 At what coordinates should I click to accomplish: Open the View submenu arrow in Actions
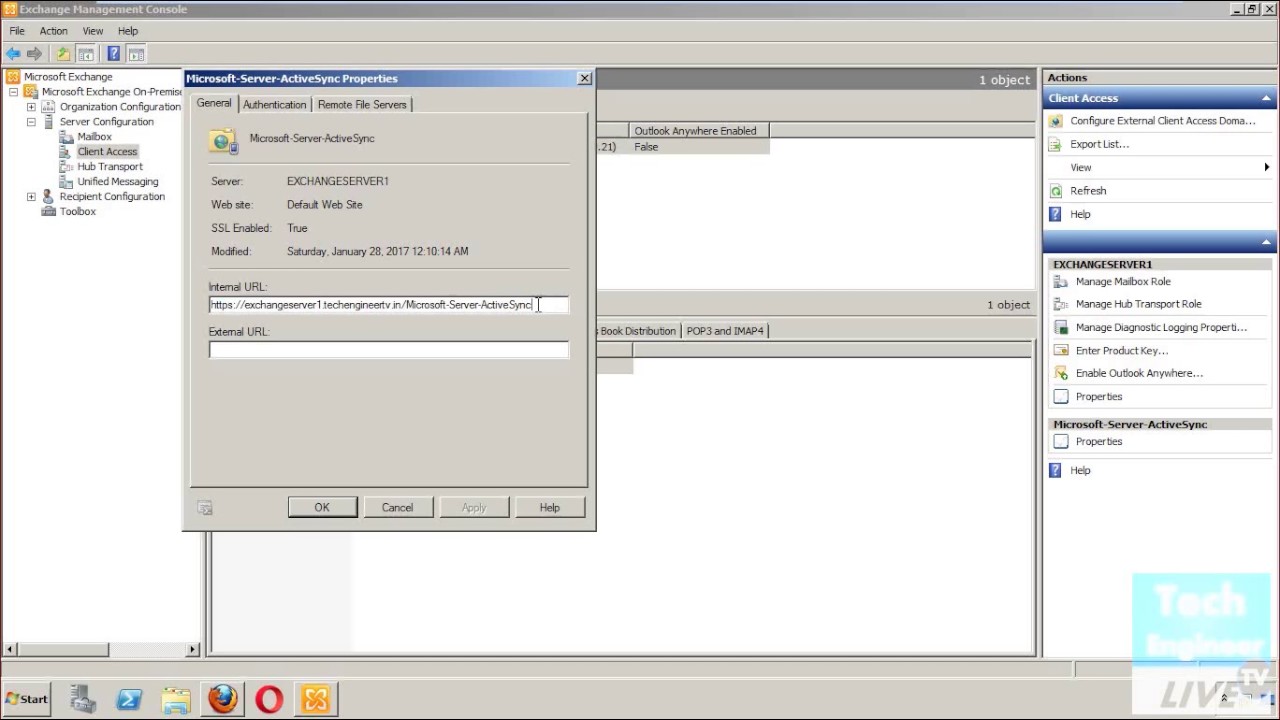coord(1266,168)
